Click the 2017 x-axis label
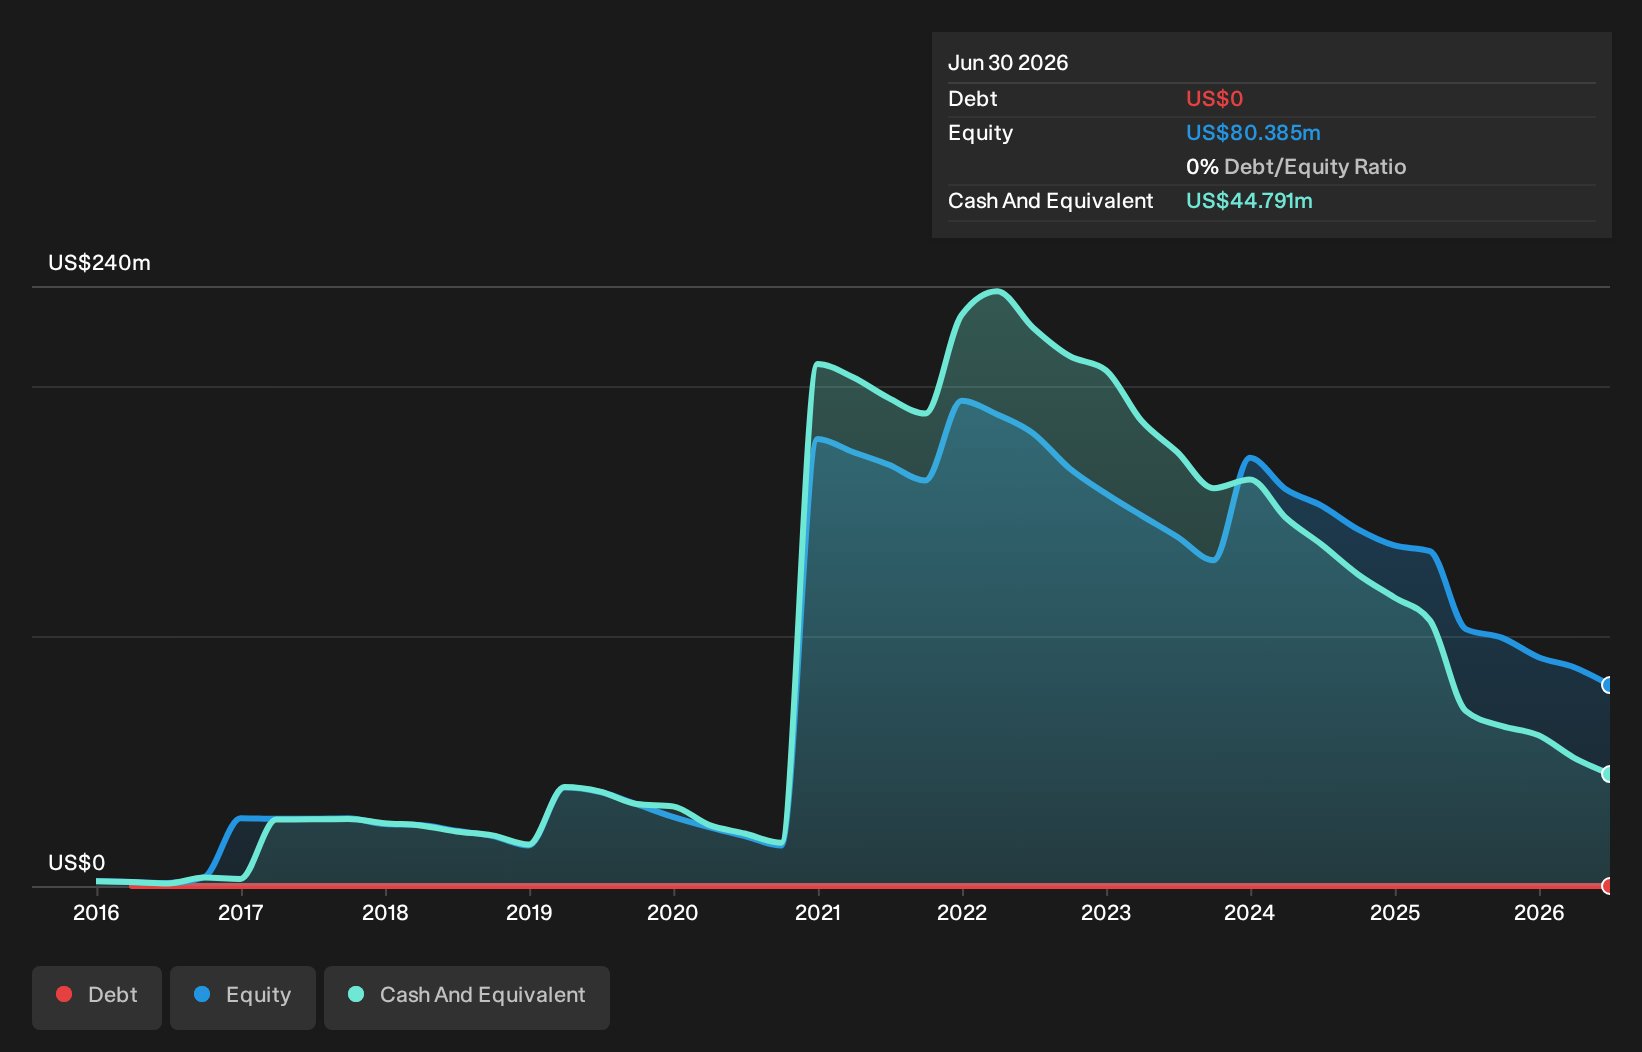1642x1052 pixels. coord(240,913)
